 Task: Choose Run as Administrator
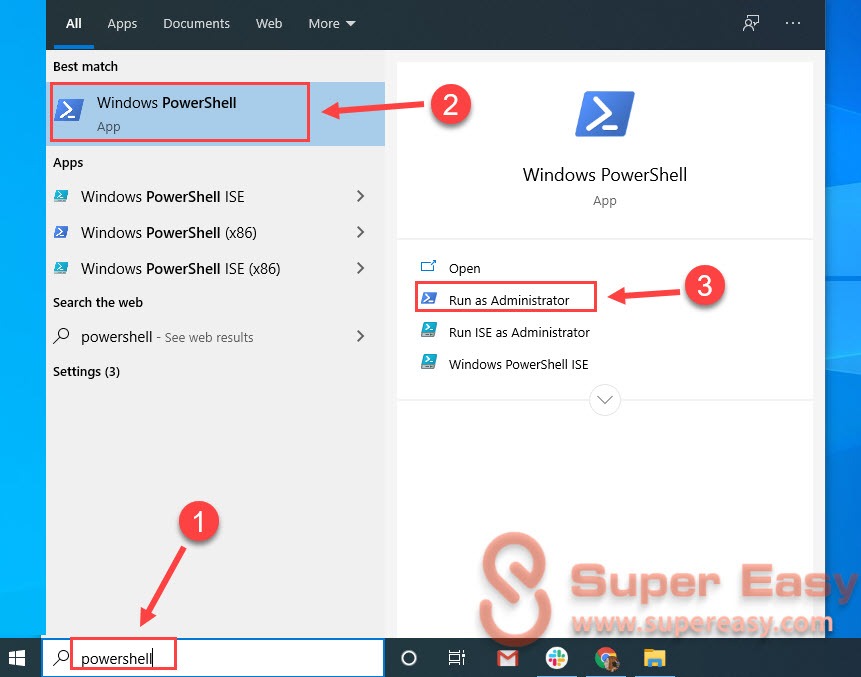[x=506, y=300]
